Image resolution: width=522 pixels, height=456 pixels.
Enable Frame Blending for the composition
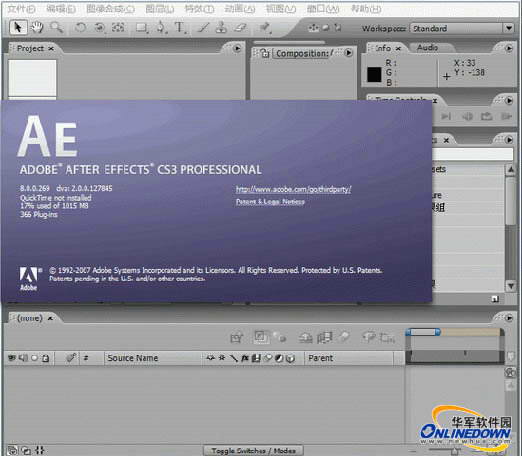pyautogui.click(x=325, y=338)
